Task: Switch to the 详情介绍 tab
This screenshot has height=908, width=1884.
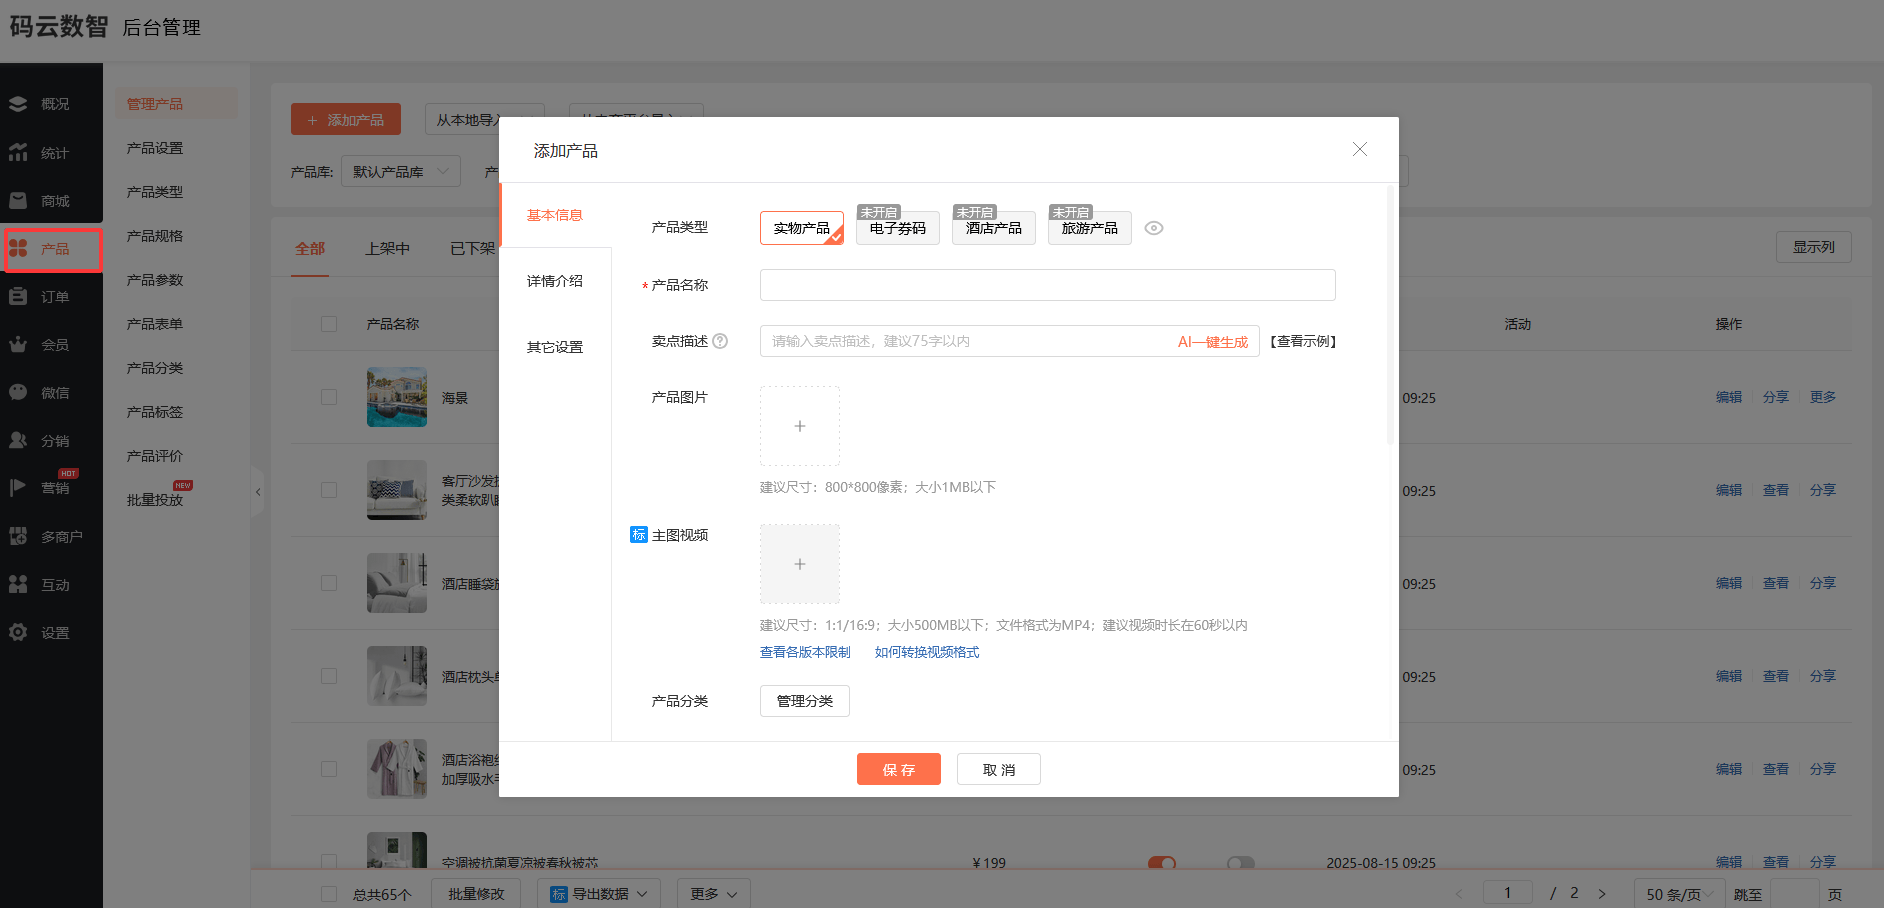Action: point(555,280)
